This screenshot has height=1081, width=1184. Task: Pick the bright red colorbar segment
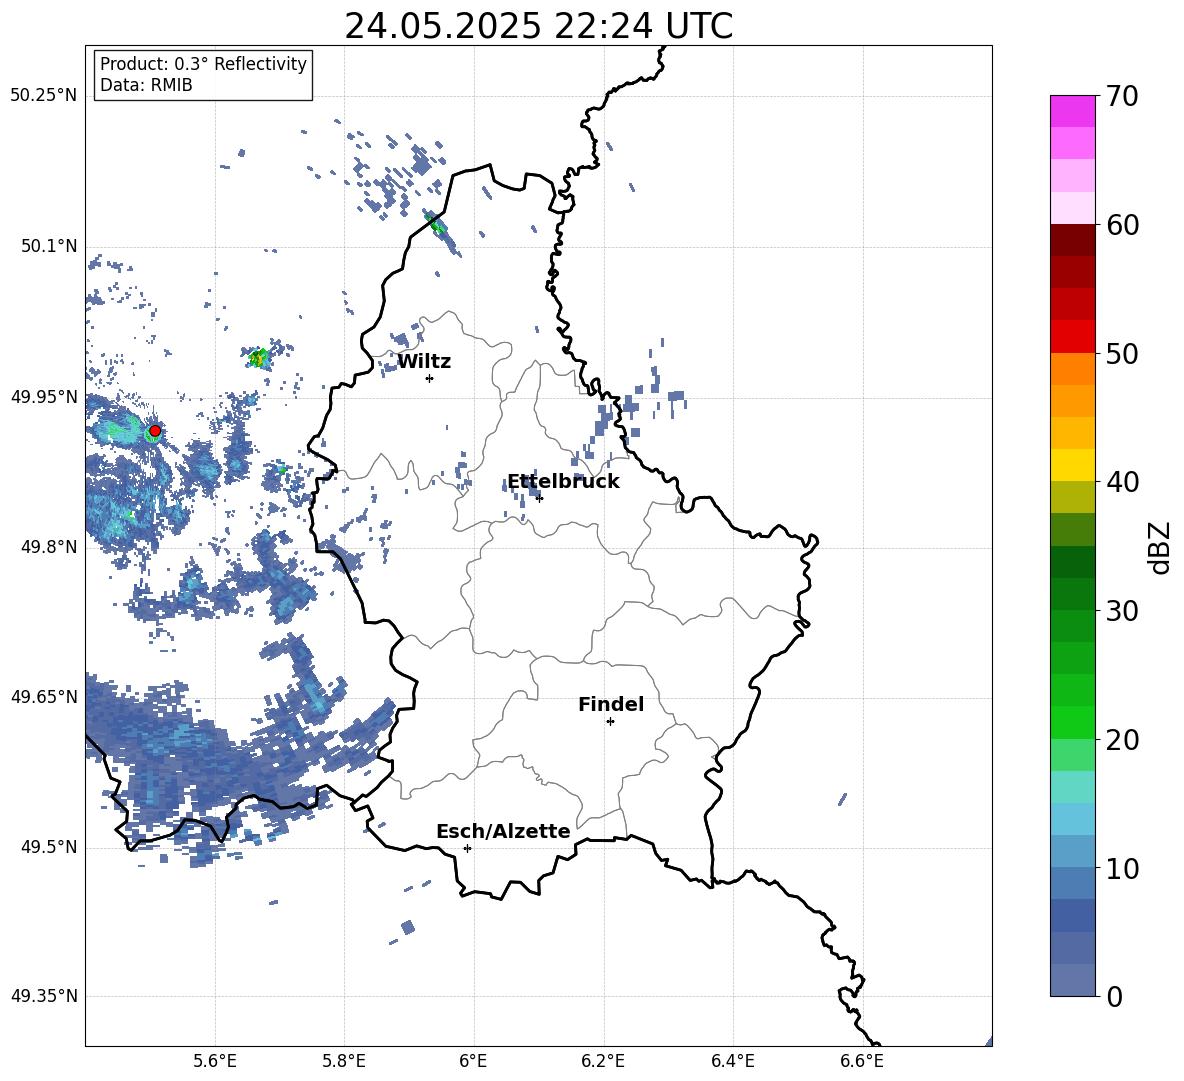[1072, 337]
